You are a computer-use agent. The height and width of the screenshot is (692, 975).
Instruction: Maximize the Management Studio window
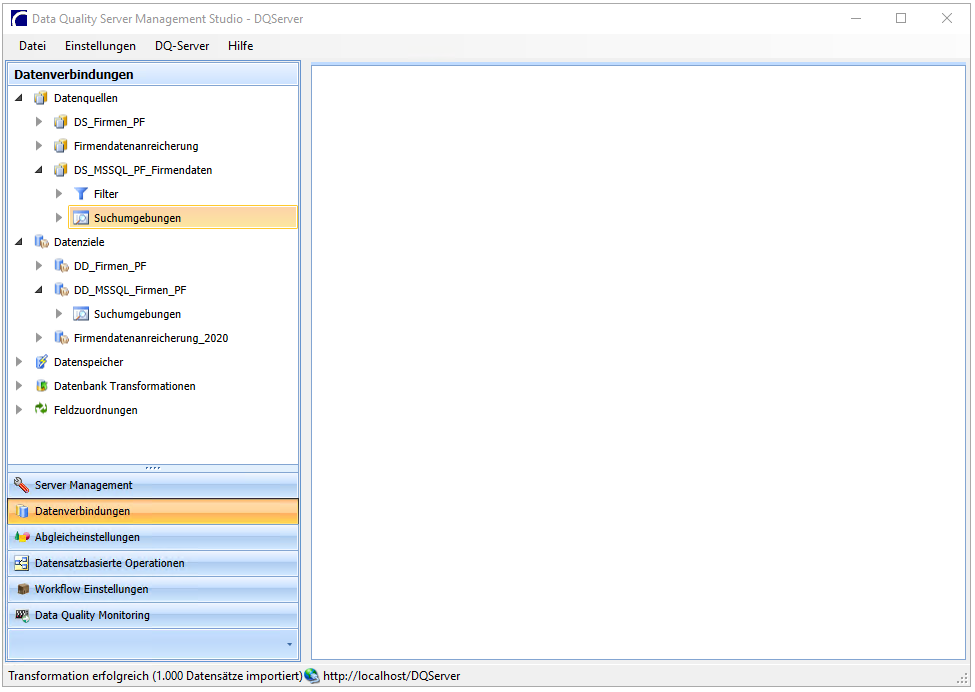click(x=901, y=19)
